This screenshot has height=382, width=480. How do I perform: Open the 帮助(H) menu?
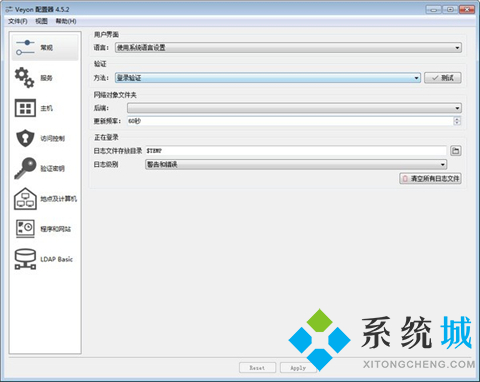66,21
